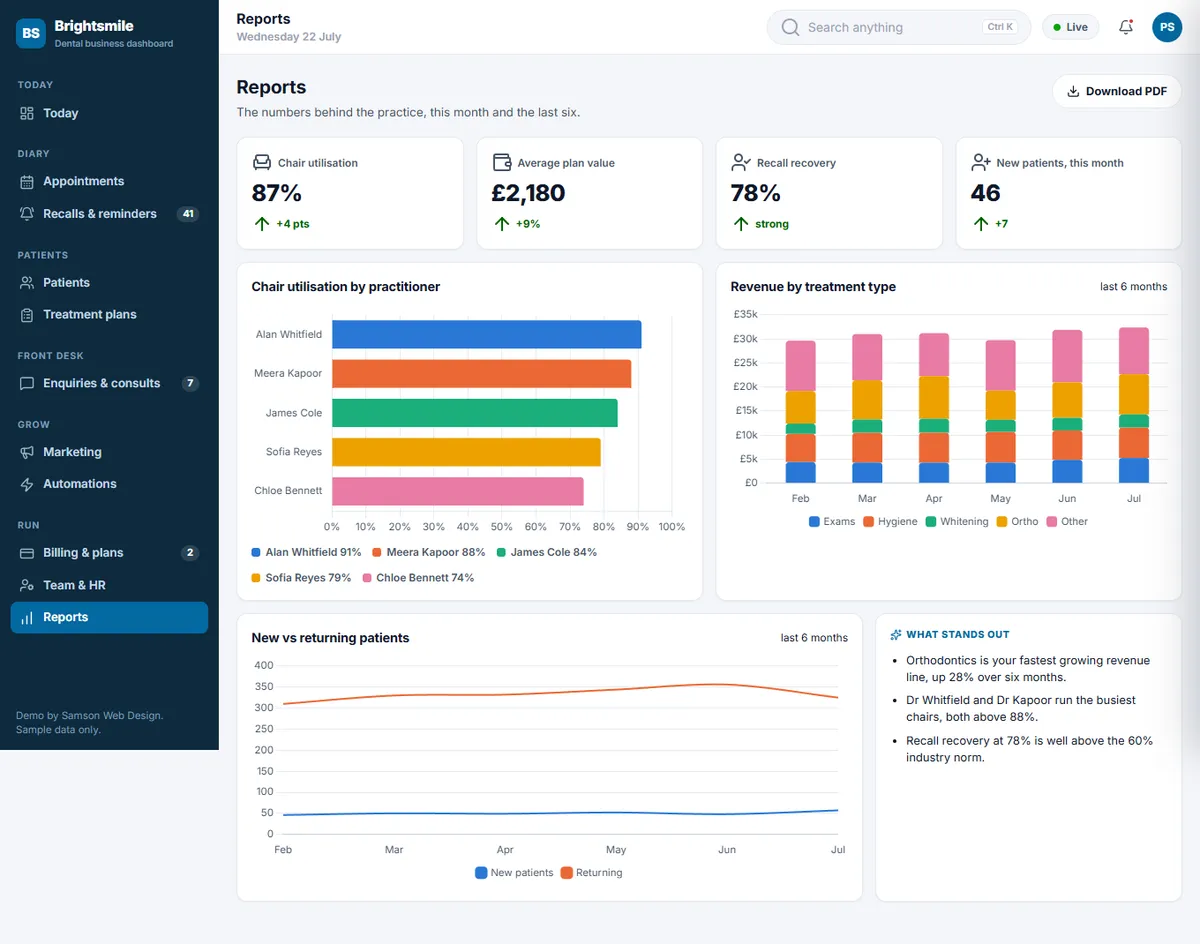
Task: Click the Automations lightning bolt icon
Action: [x=27, y=484]
